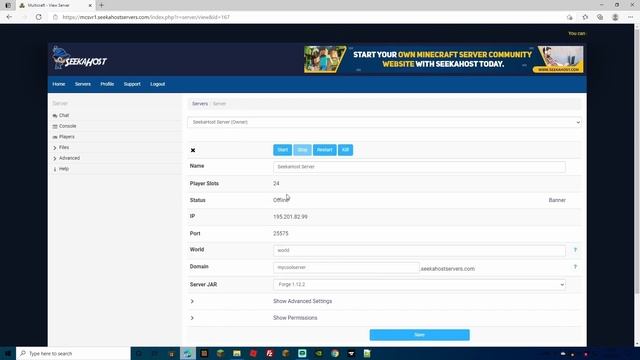
Task: Click the Stop server button
Action: [x=302, y=150]
